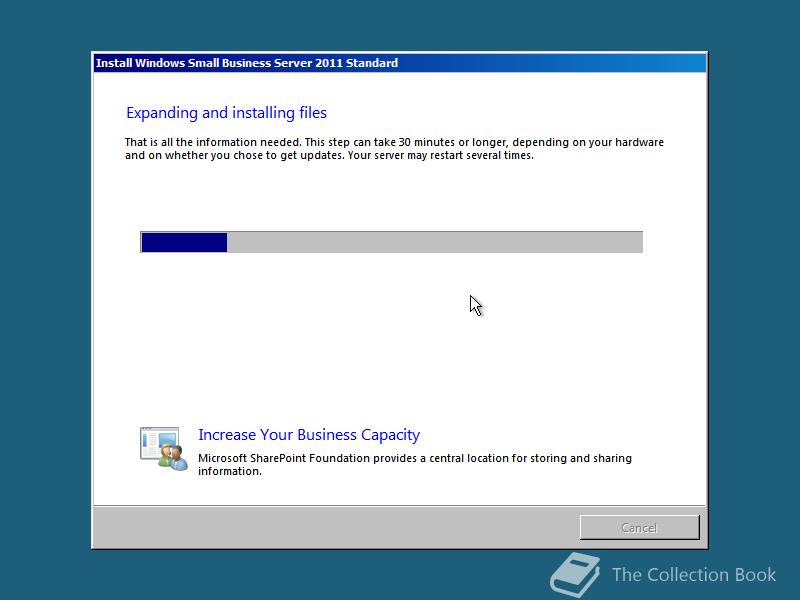Click the 'Increase Your Business Capacity' heading

pos(309,435)
